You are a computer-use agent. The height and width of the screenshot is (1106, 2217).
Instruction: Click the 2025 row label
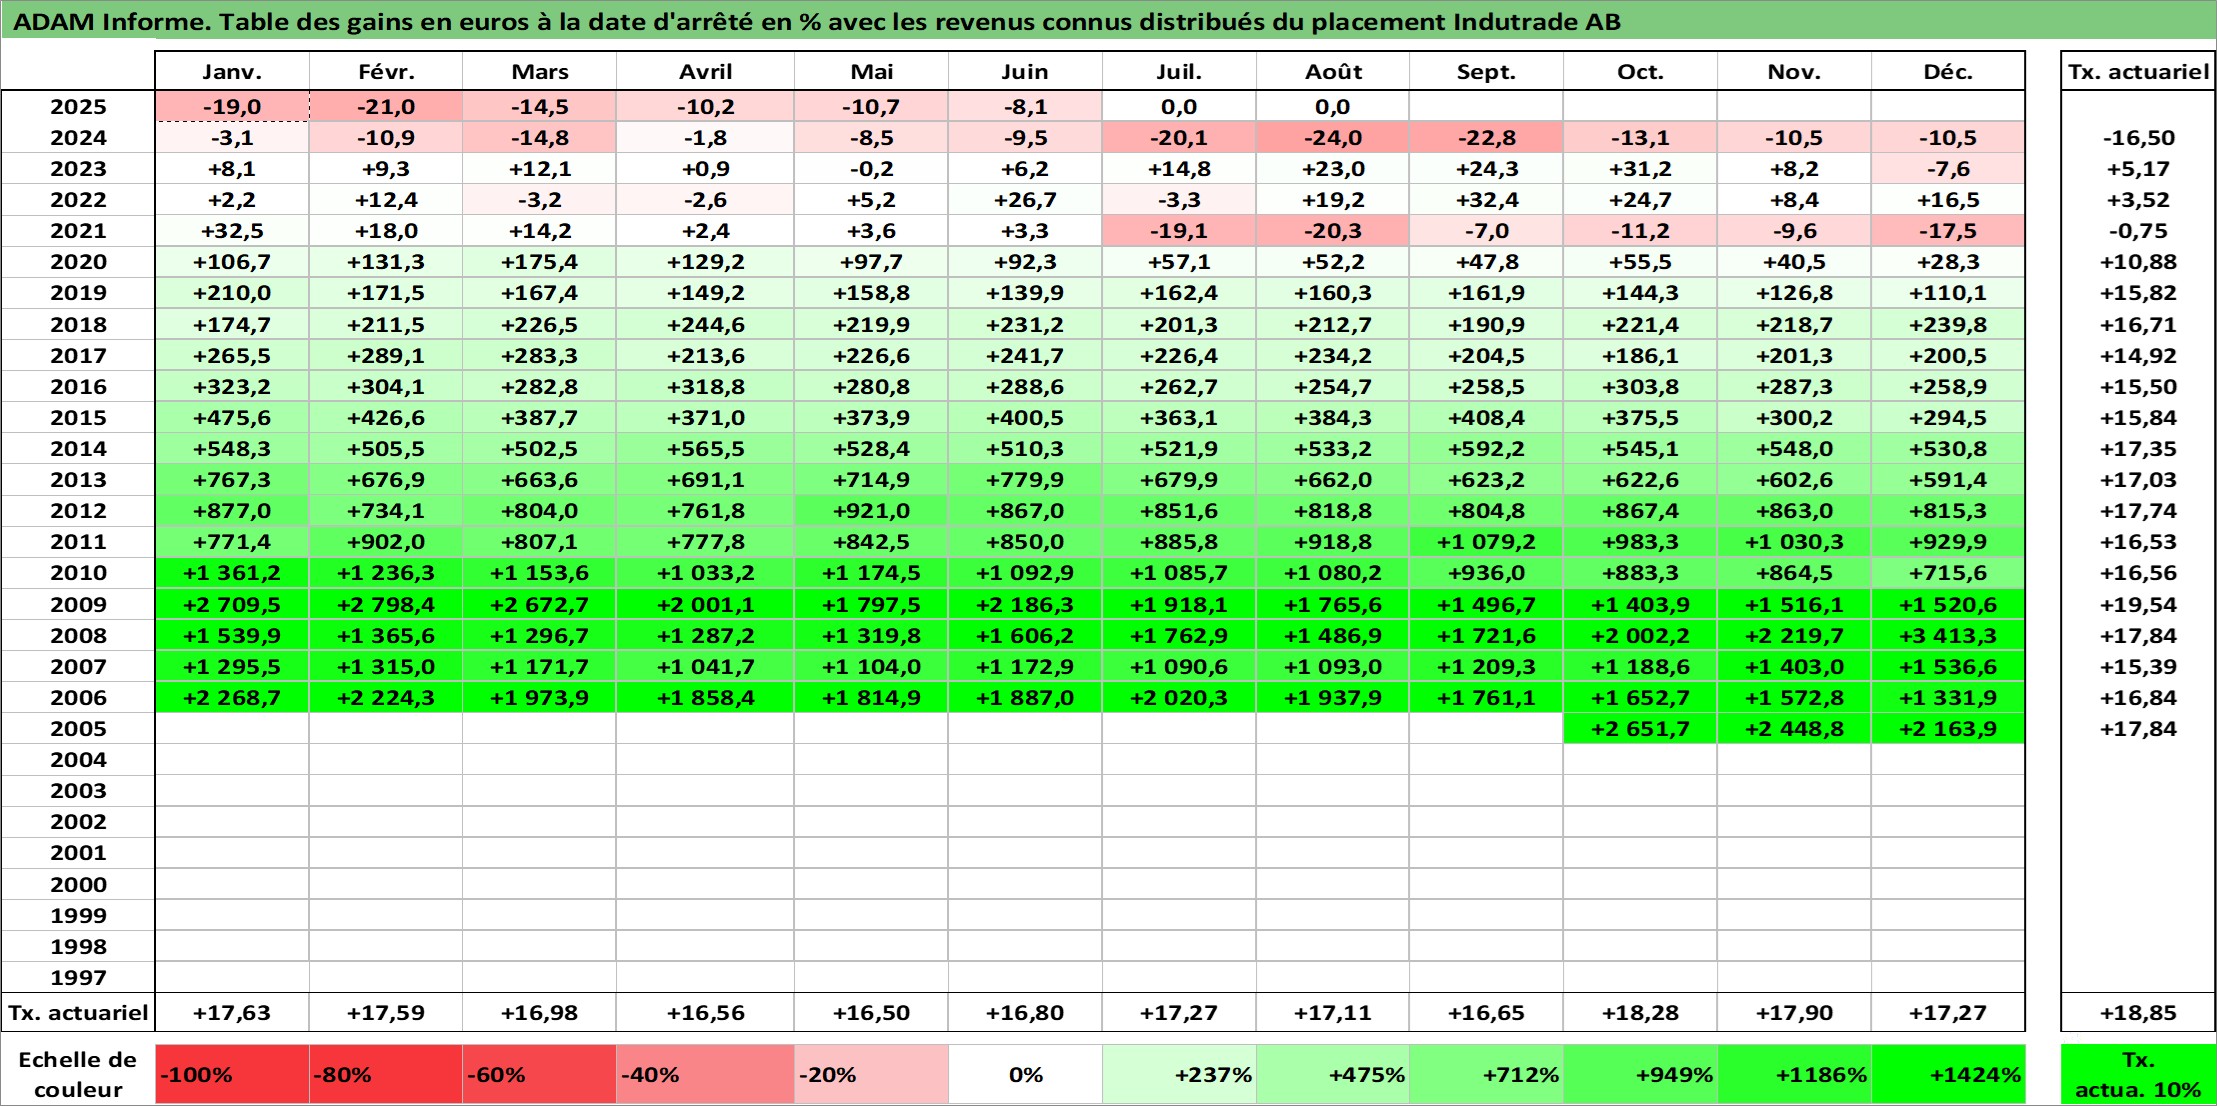(78, 107)
